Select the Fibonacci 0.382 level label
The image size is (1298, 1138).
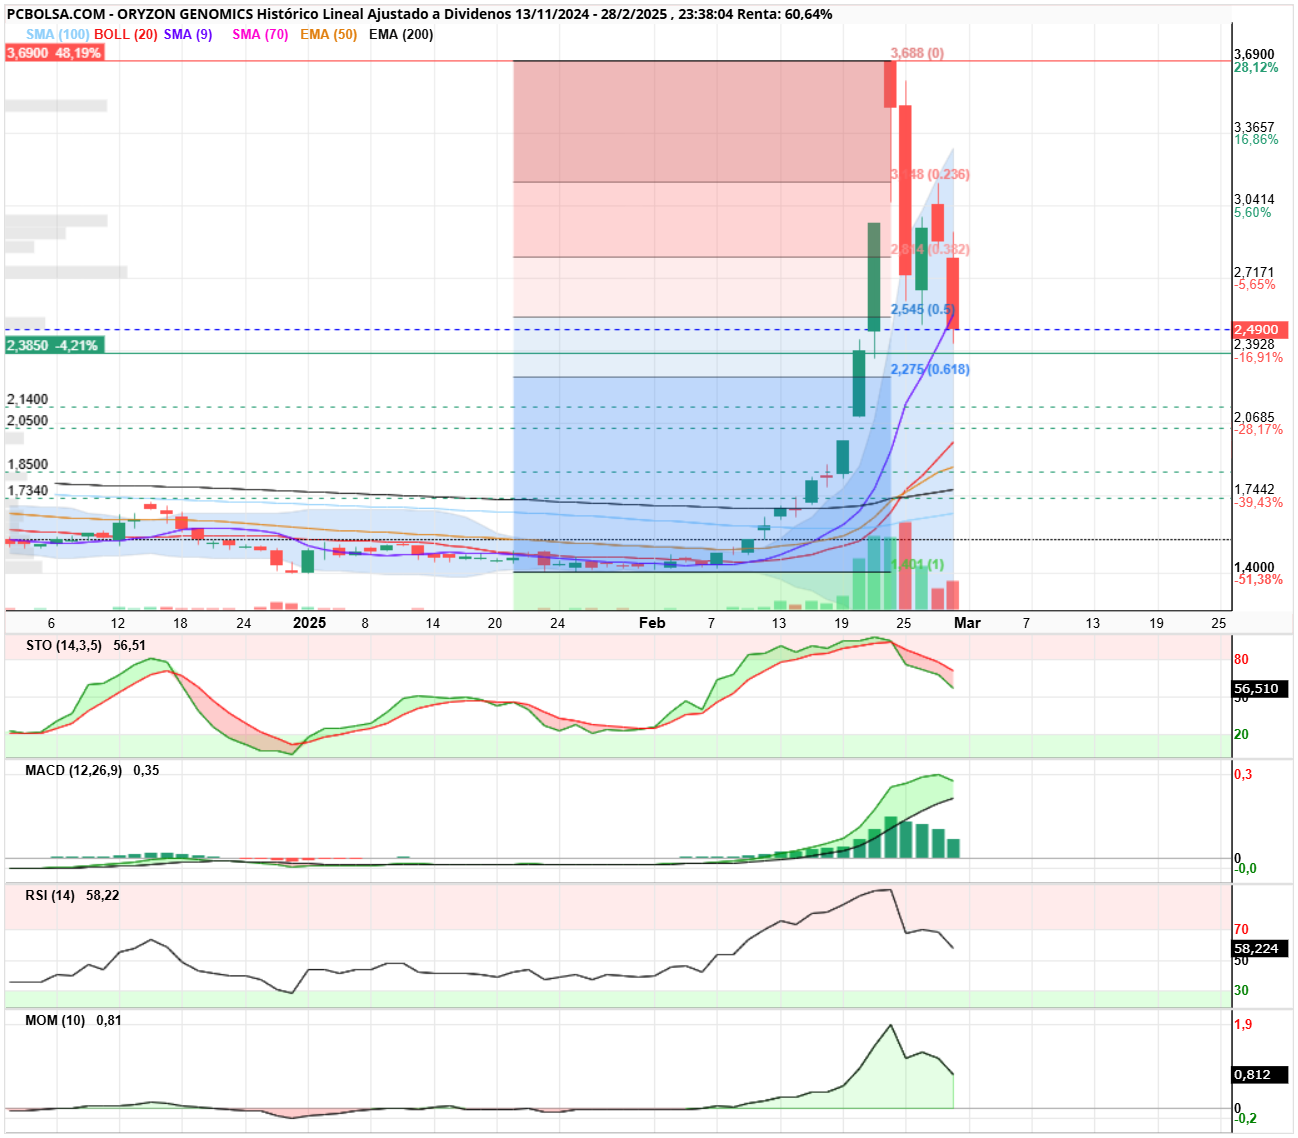click(930, 249)
